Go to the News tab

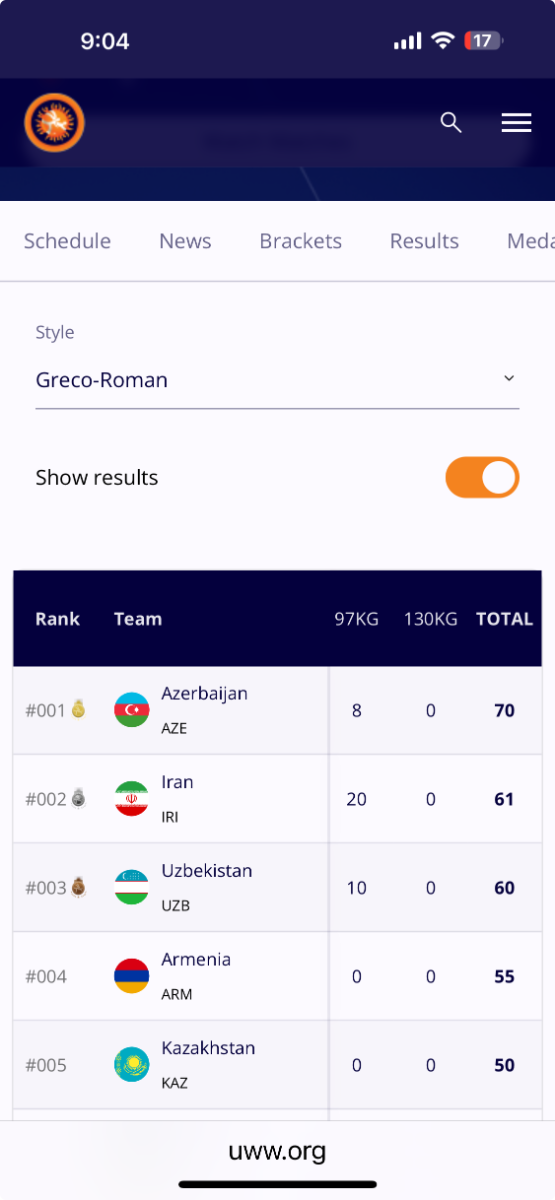(x=185, y=241)
